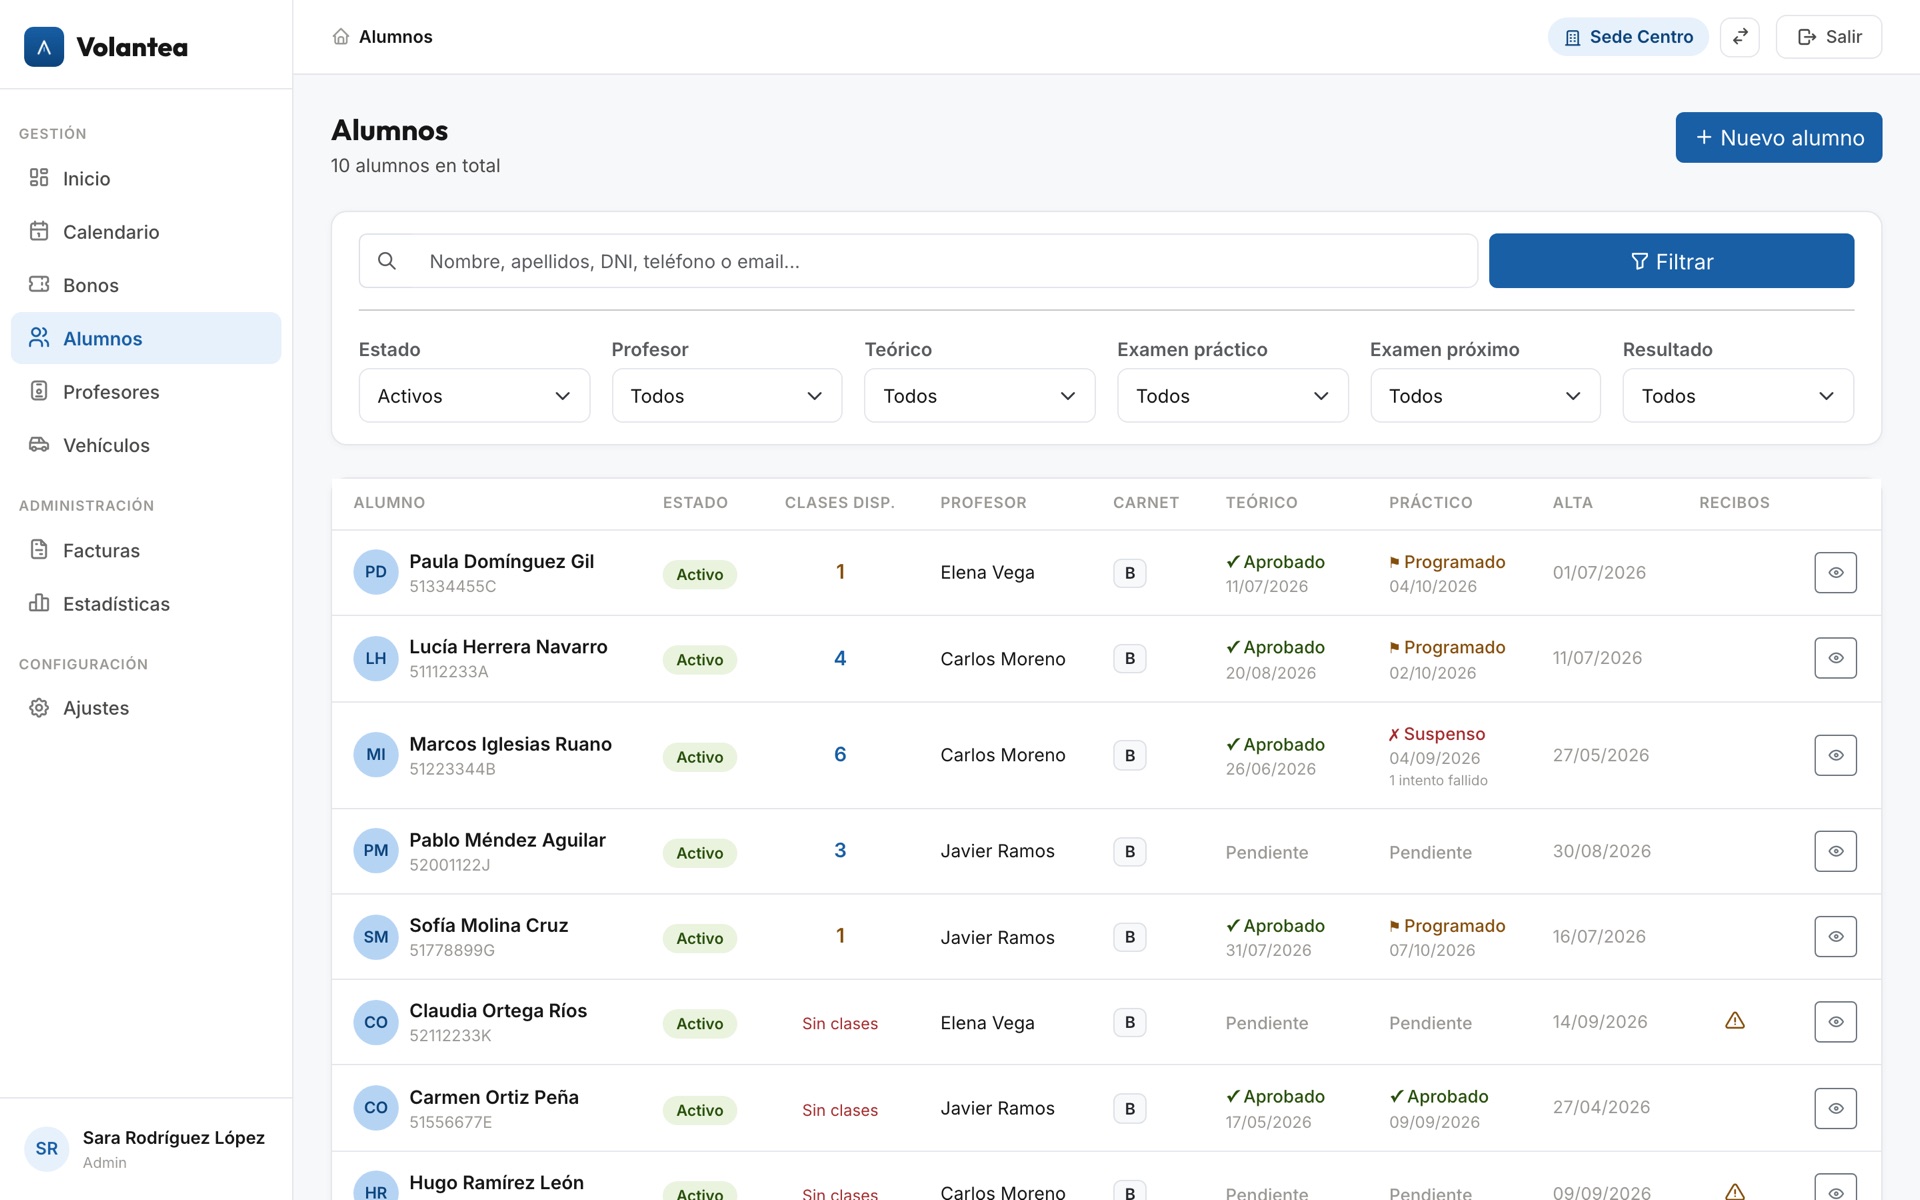Click Marcos Iglesias Ruano's Suspenso status
This screenshot has width=1920, height=1200.
(x=1437, y=734)
